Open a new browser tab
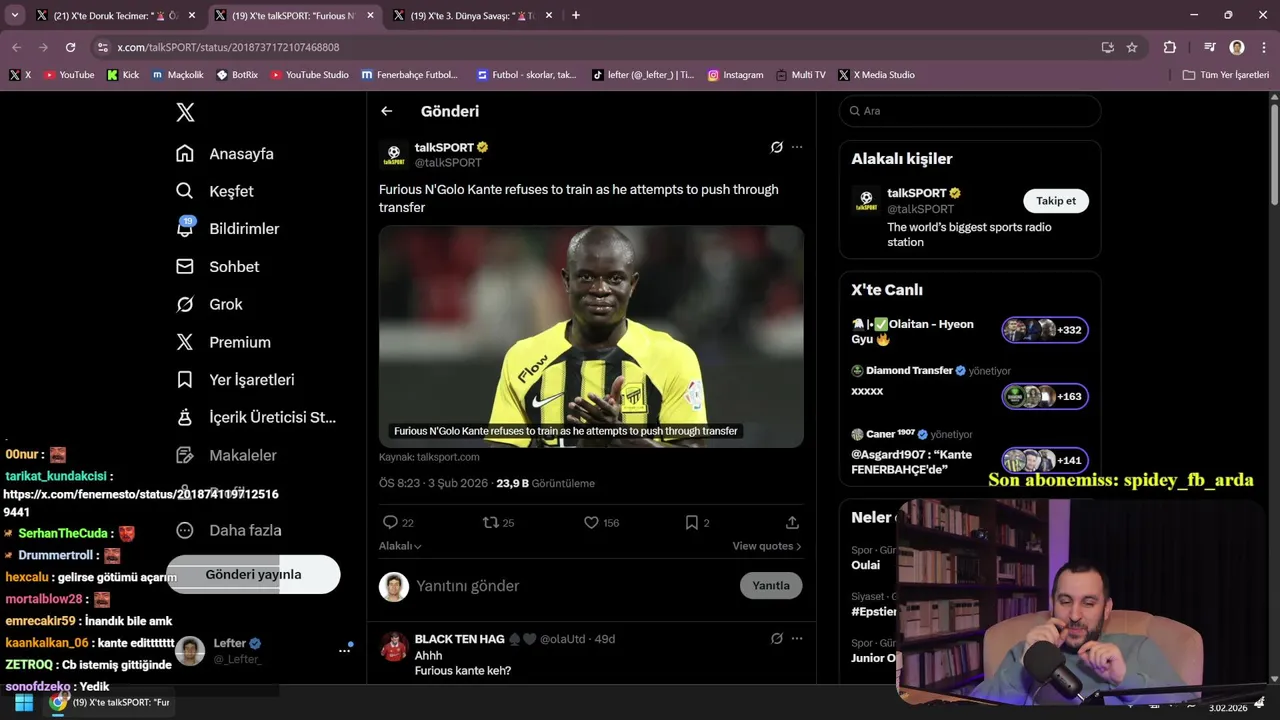 575,15
